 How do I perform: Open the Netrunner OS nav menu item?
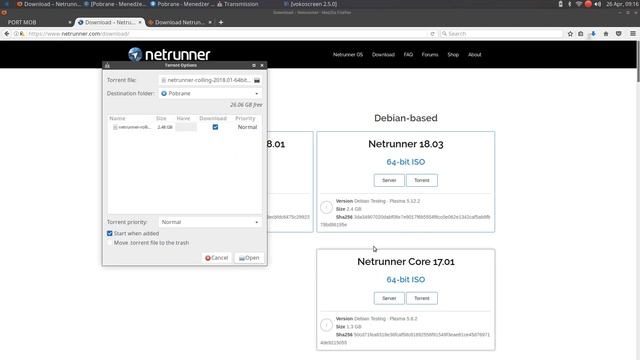tap(348, 55)
